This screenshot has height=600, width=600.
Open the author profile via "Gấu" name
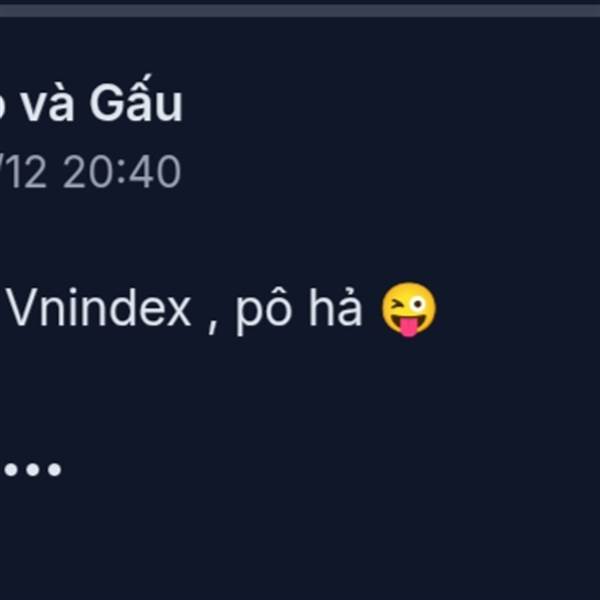click(x=136, y=99)
